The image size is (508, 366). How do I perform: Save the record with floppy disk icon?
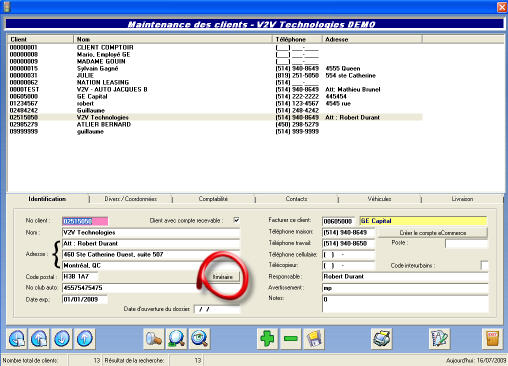click(314, 339)
